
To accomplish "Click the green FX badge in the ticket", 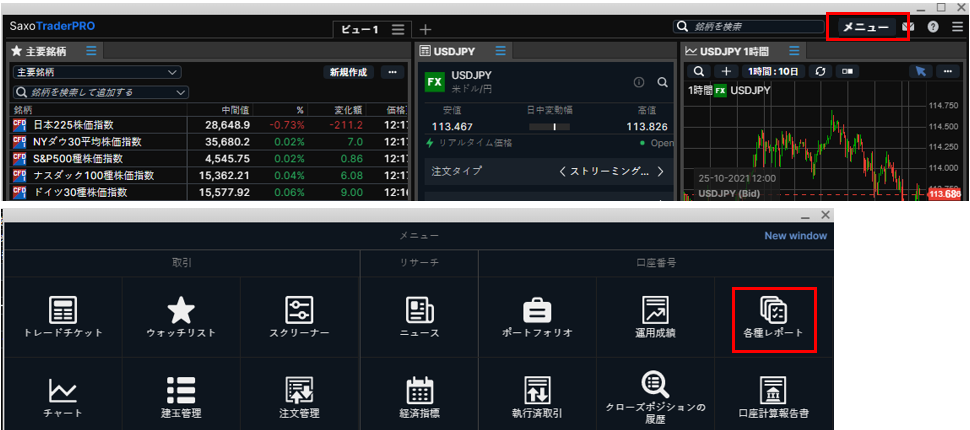I will [434, 82].
